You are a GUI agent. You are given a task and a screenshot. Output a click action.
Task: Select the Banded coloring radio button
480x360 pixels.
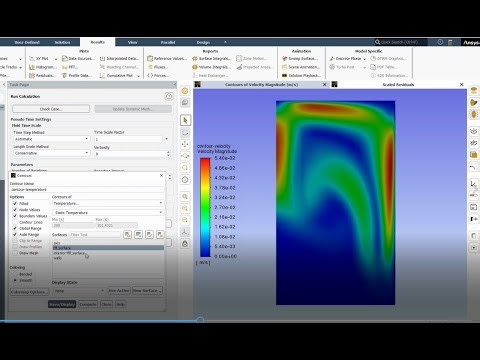tap(15, 274)
